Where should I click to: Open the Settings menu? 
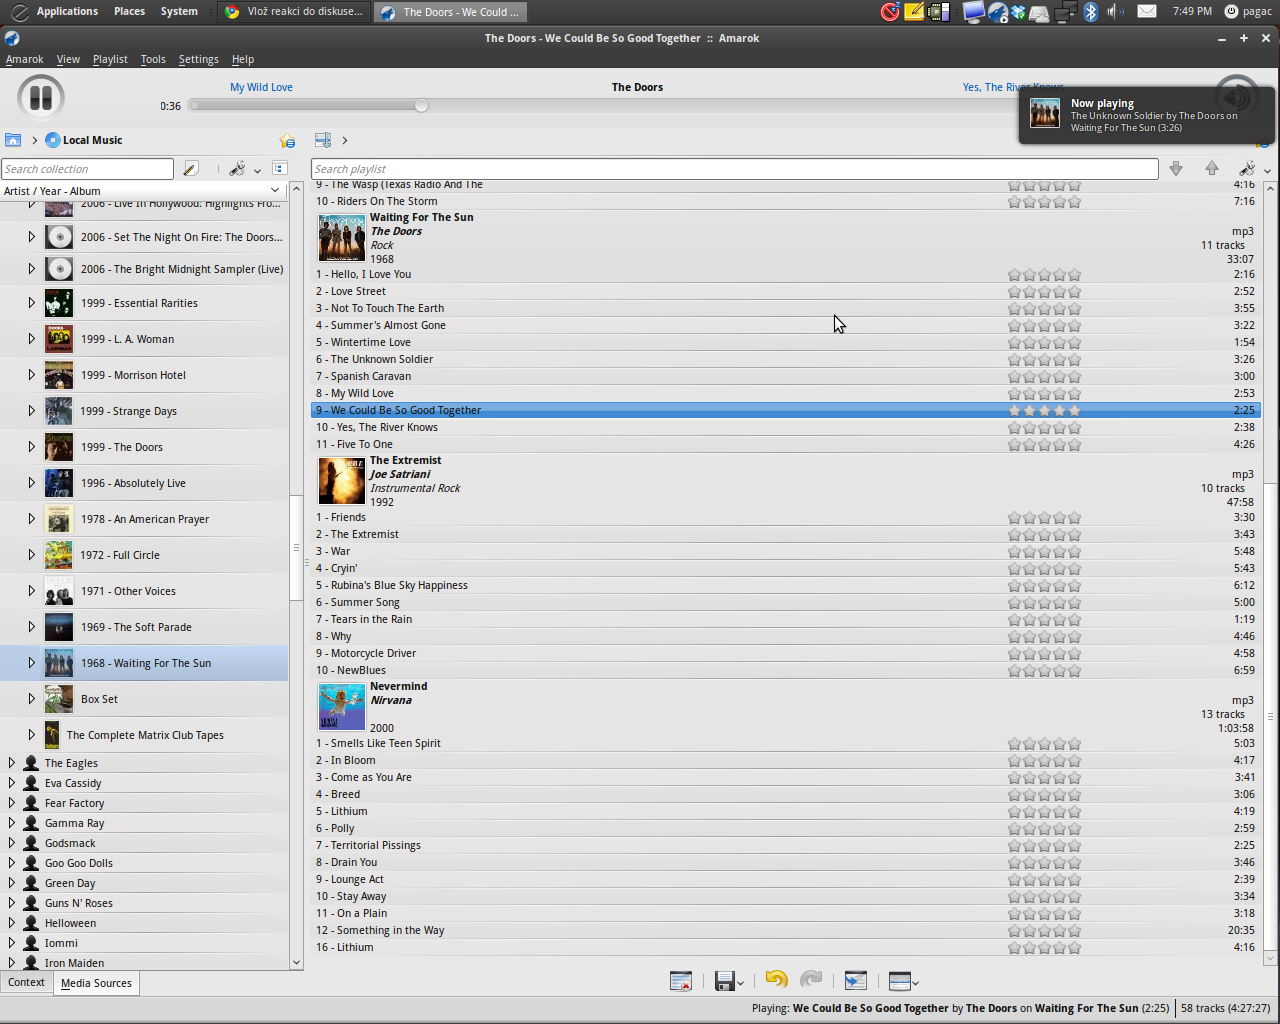pos(198,59)
